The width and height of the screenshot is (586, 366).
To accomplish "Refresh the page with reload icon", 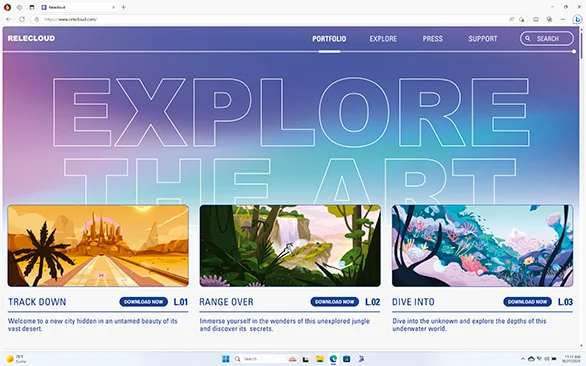I will pos(22,19).
